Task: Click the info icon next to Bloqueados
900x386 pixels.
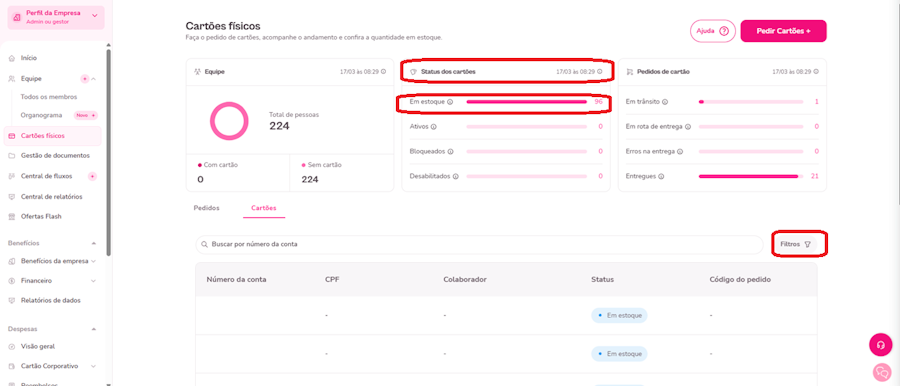Action: click(450, 152)
